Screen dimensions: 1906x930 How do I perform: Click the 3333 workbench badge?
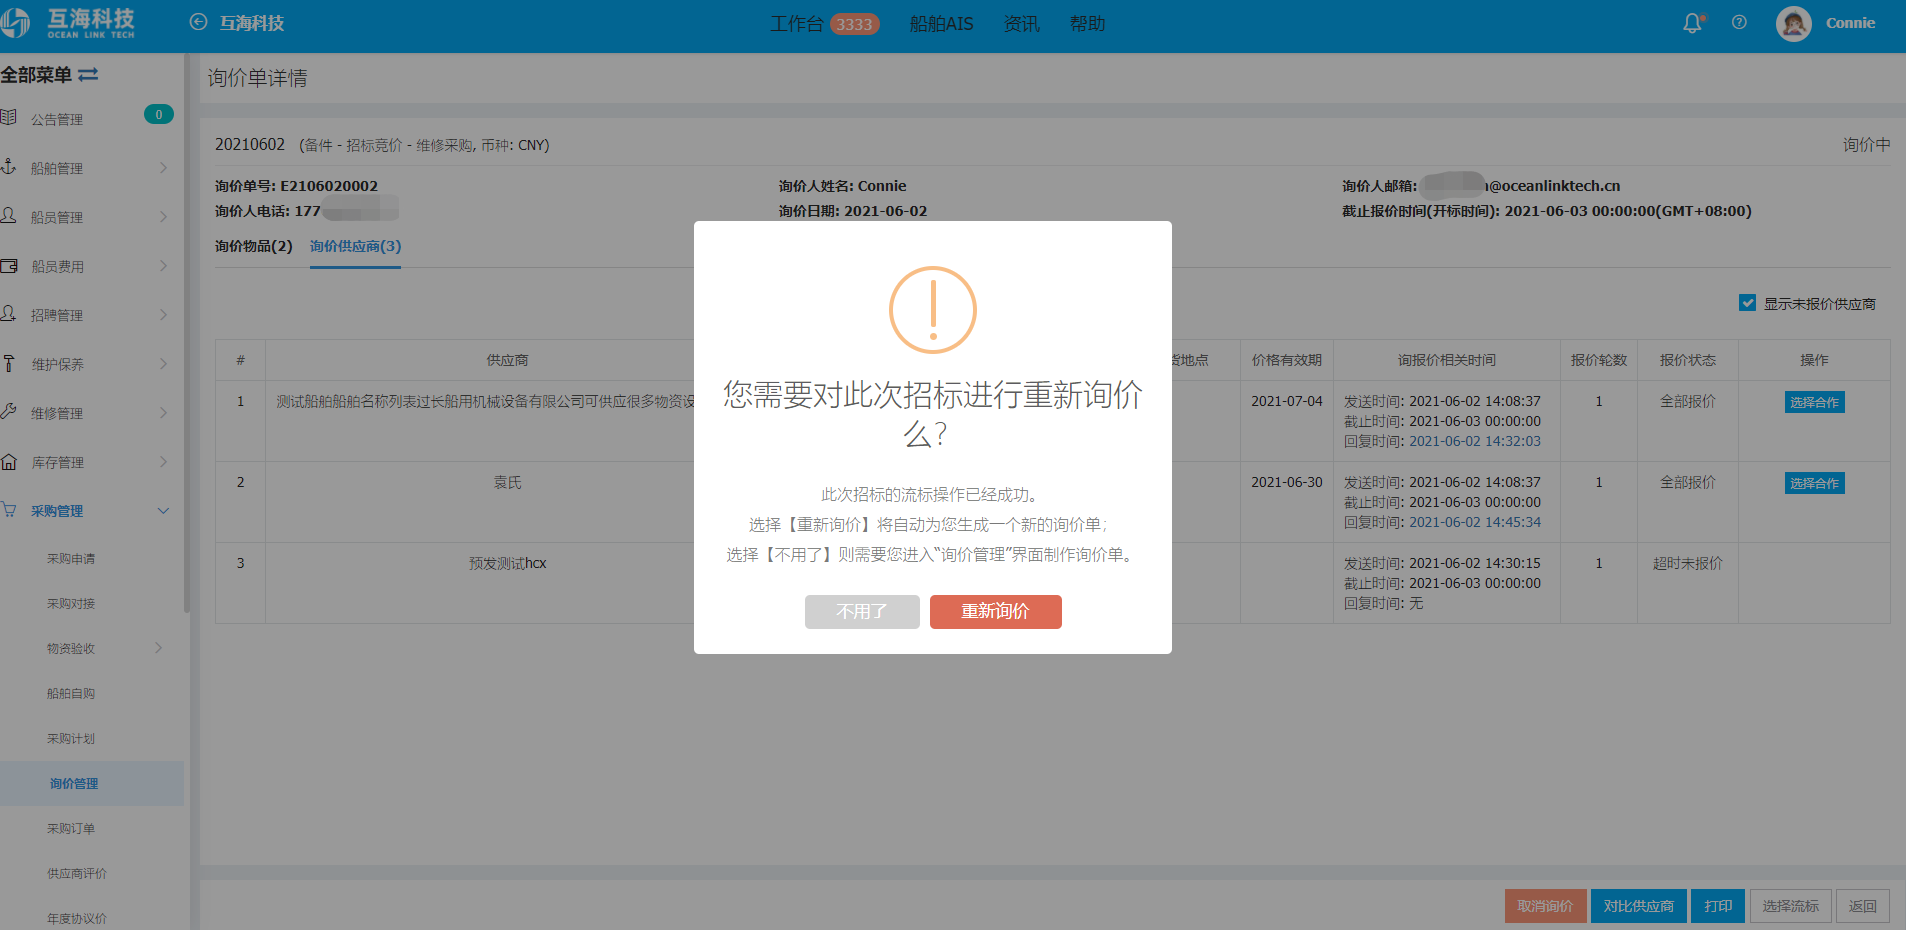854,24
